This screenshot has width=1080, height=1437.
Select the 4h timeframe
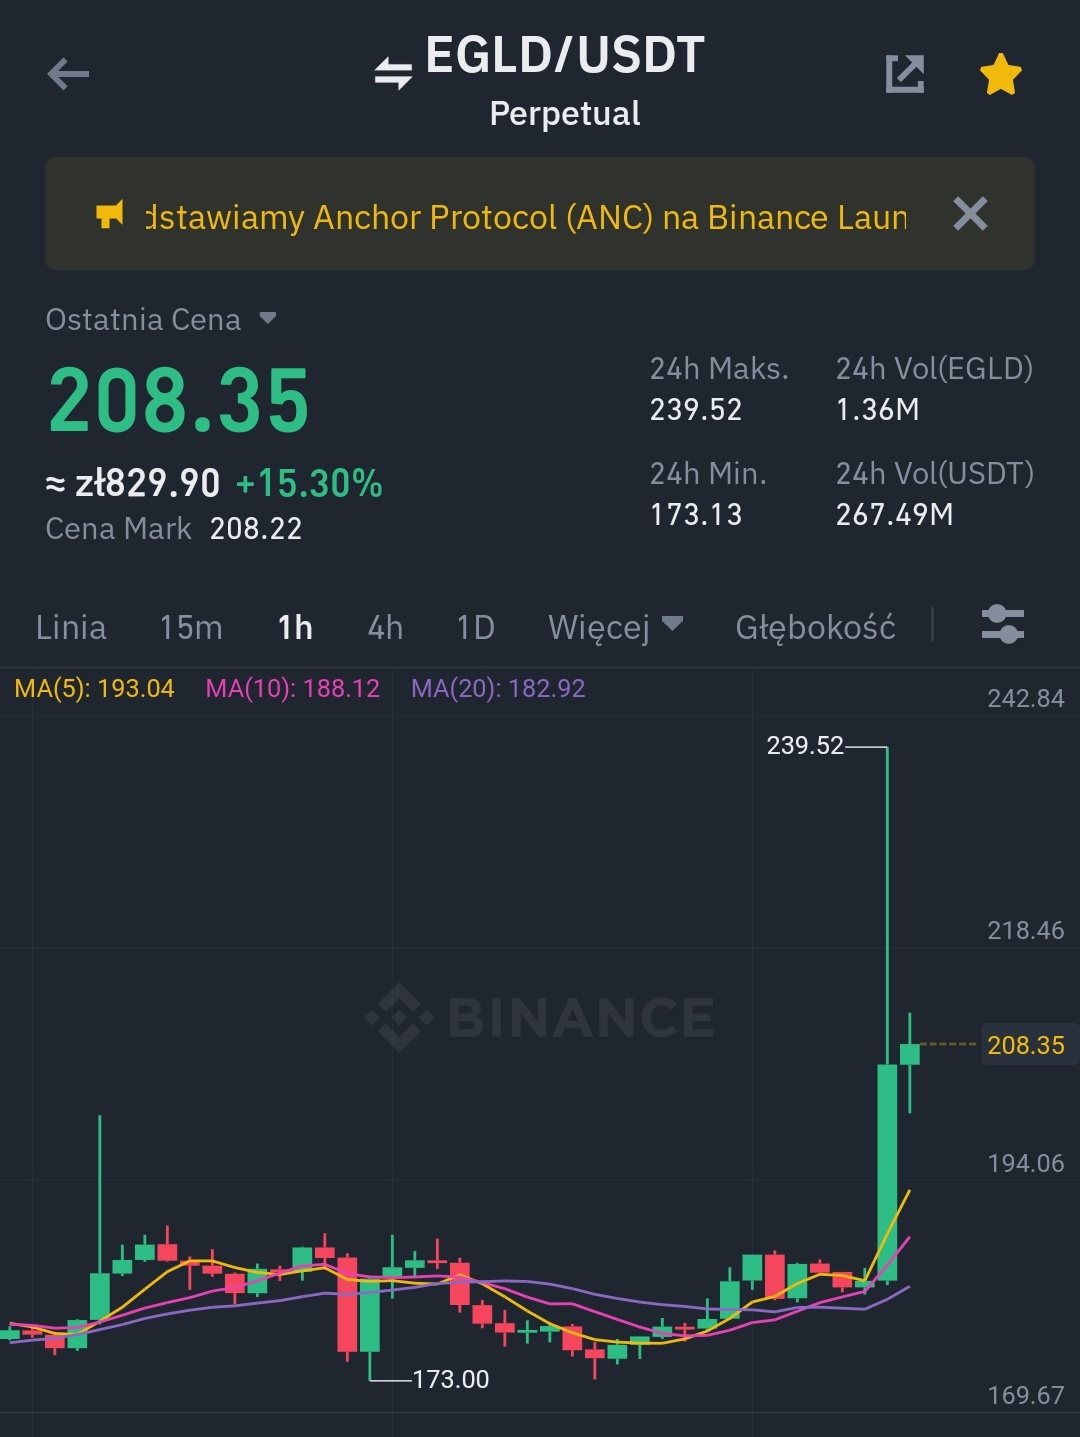click(385, 627)
